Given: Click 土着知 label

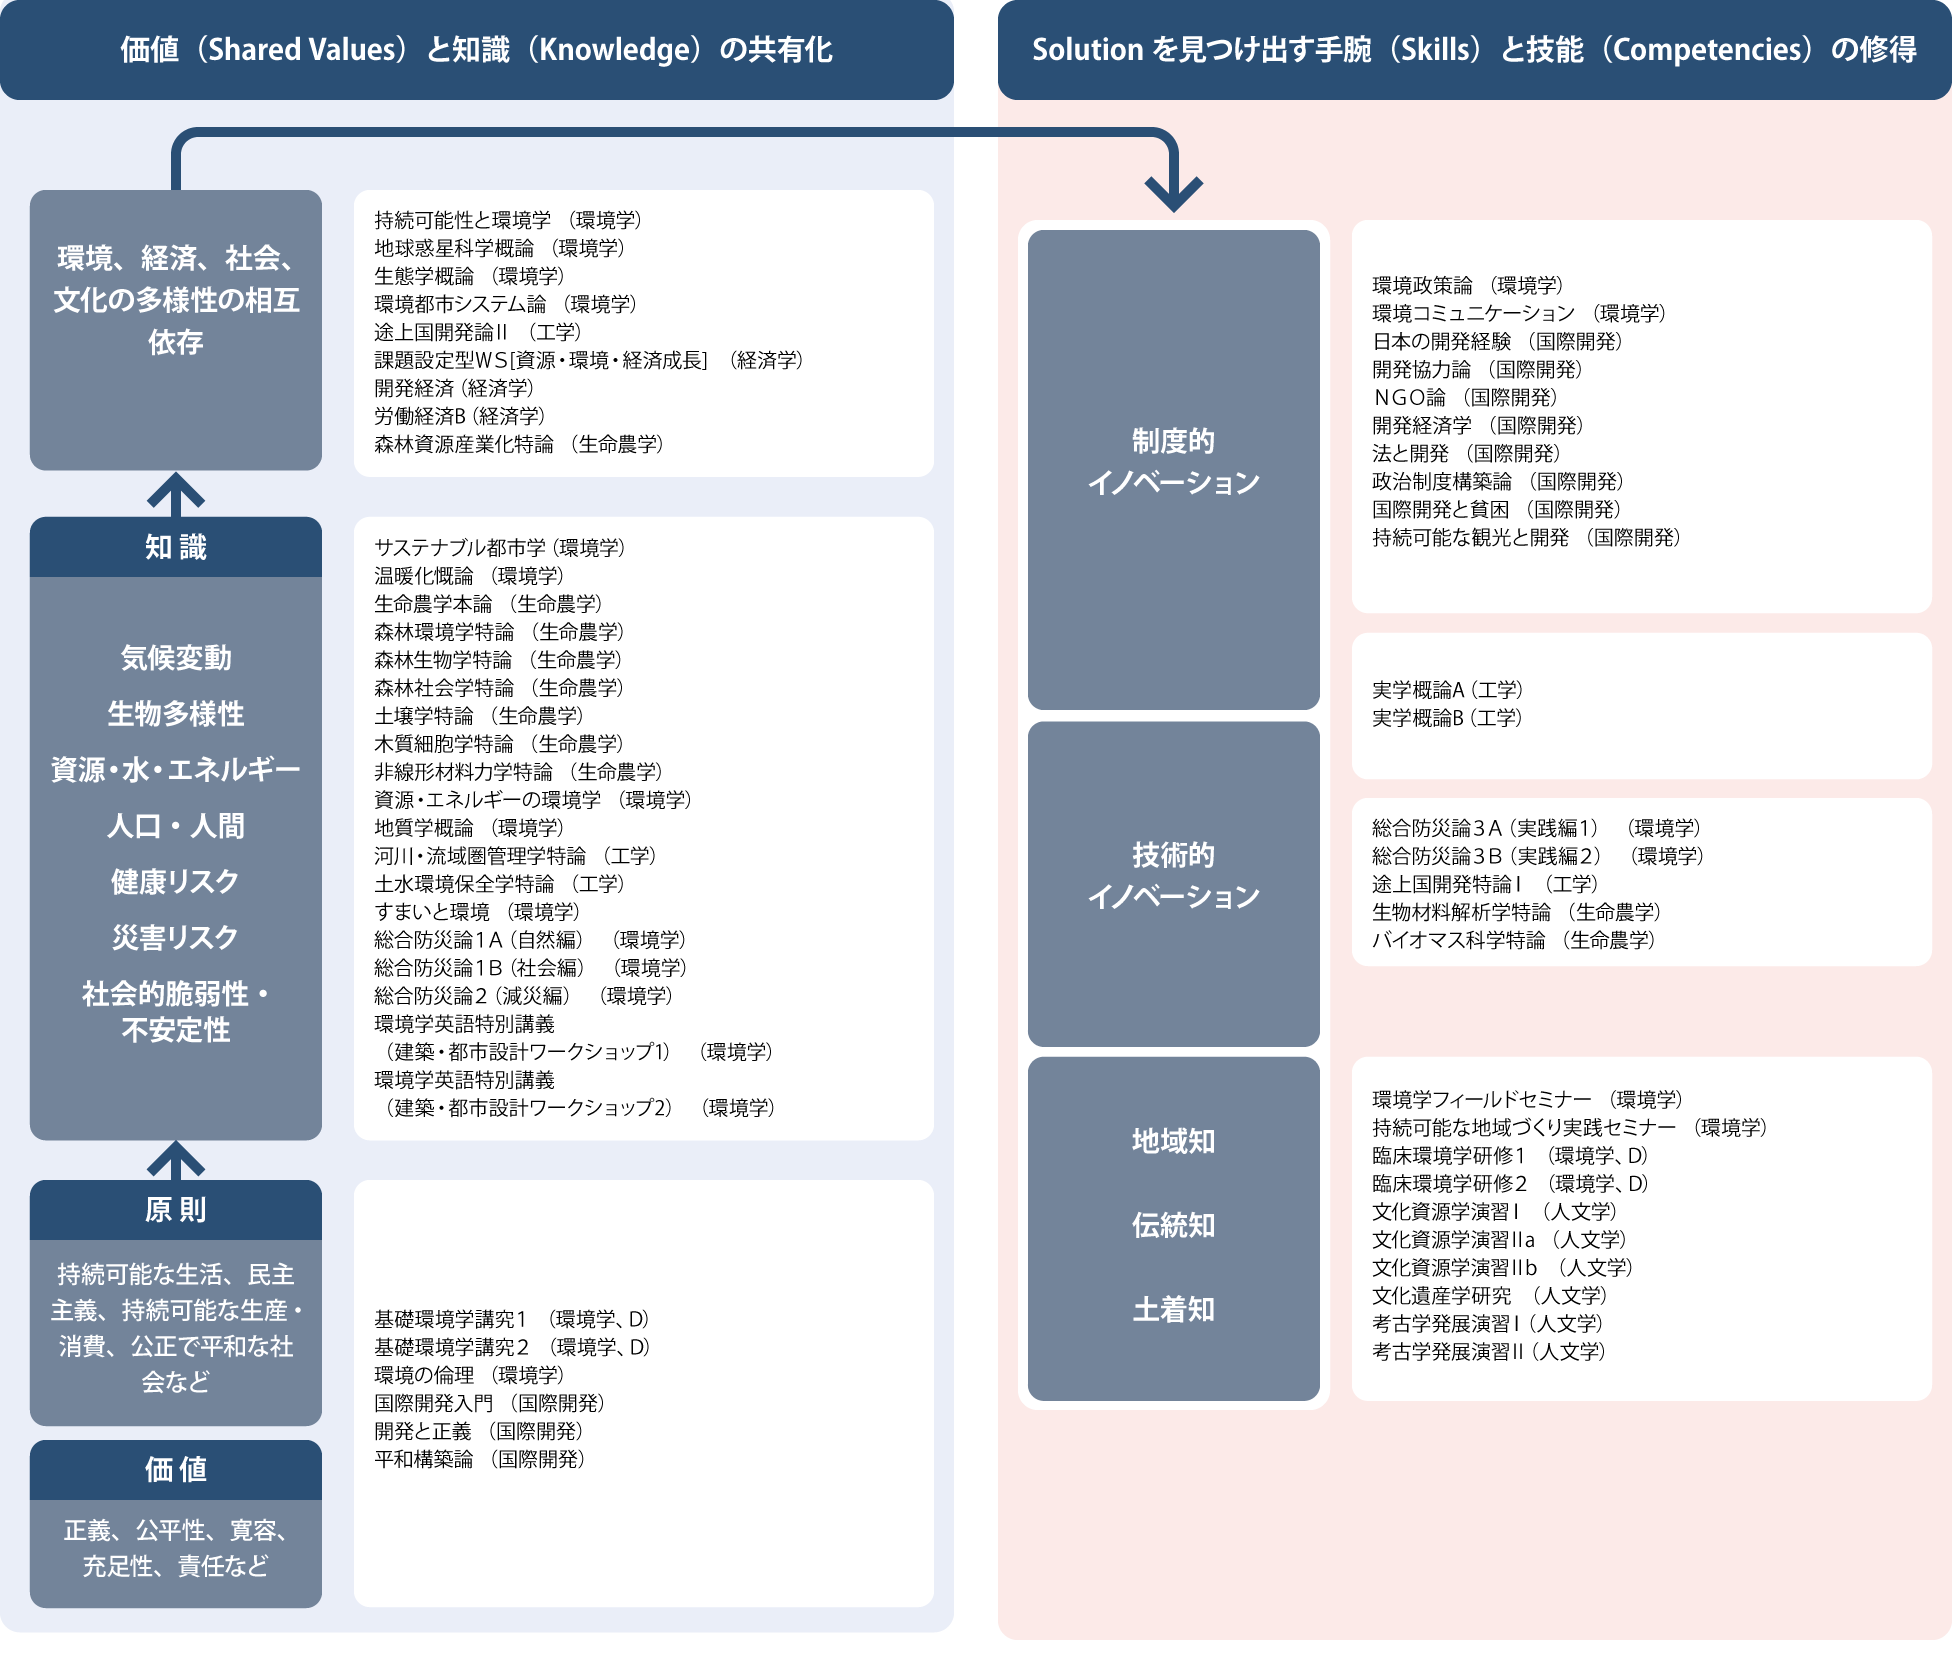Looking at the screenshot, I should coord(1174,1310).
